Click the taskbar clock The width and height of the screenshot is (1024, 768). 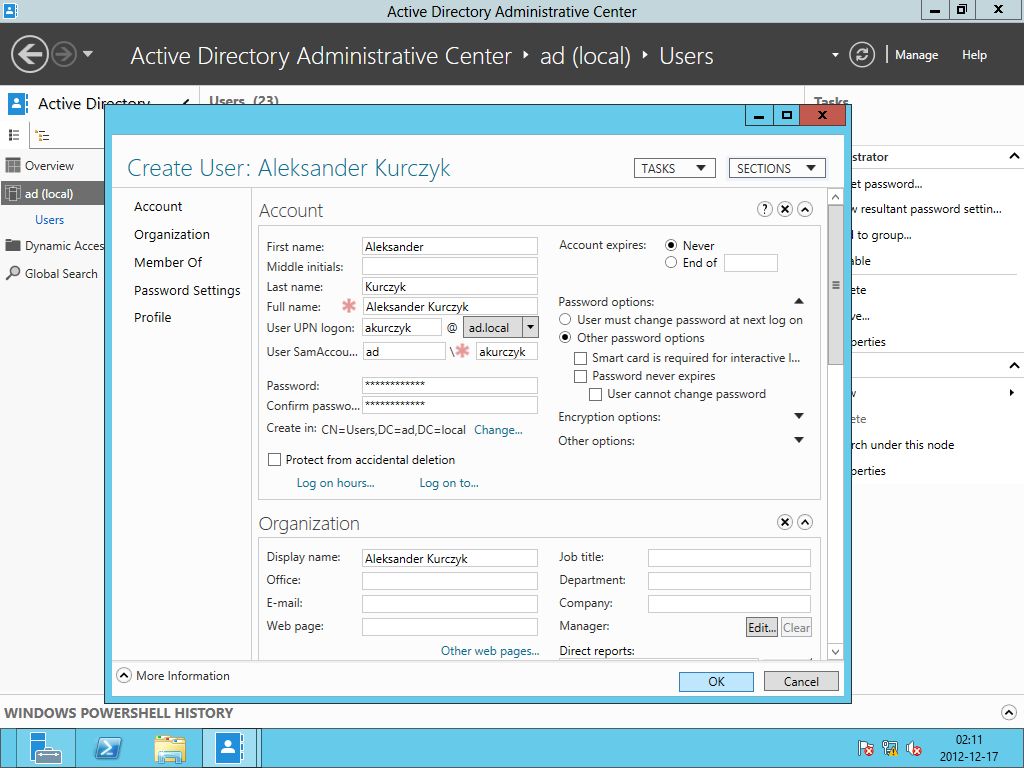968,748
